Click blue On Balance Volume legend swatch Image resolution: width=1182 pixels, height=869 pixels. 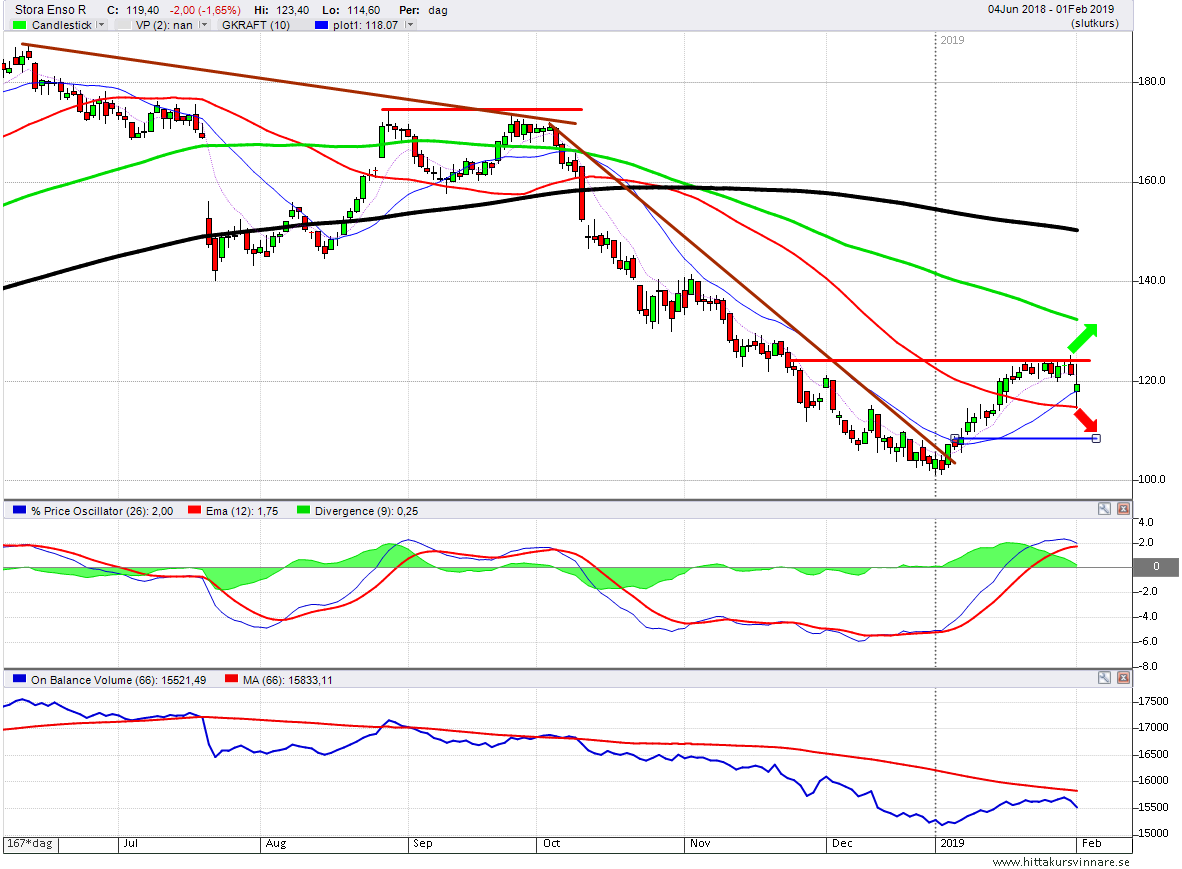[20, 679]
